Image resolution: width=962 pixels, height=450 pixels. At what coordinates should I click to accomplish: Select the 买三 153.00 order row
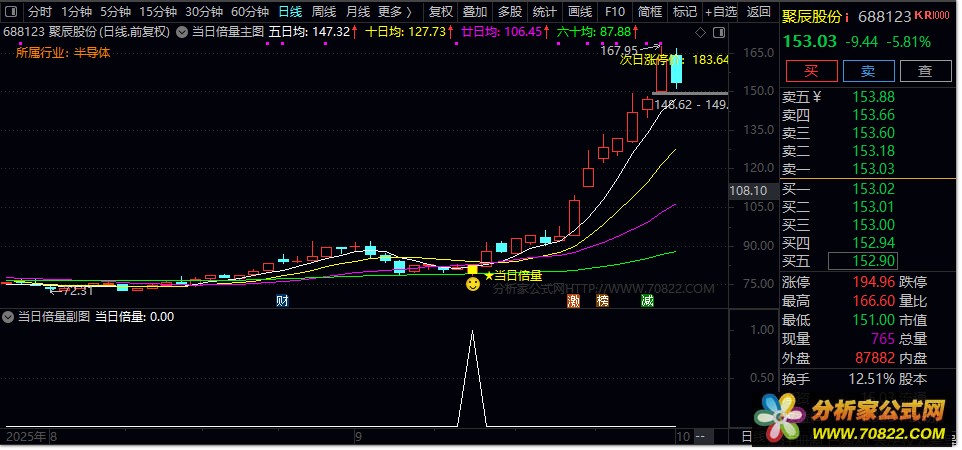coord(839,224)
